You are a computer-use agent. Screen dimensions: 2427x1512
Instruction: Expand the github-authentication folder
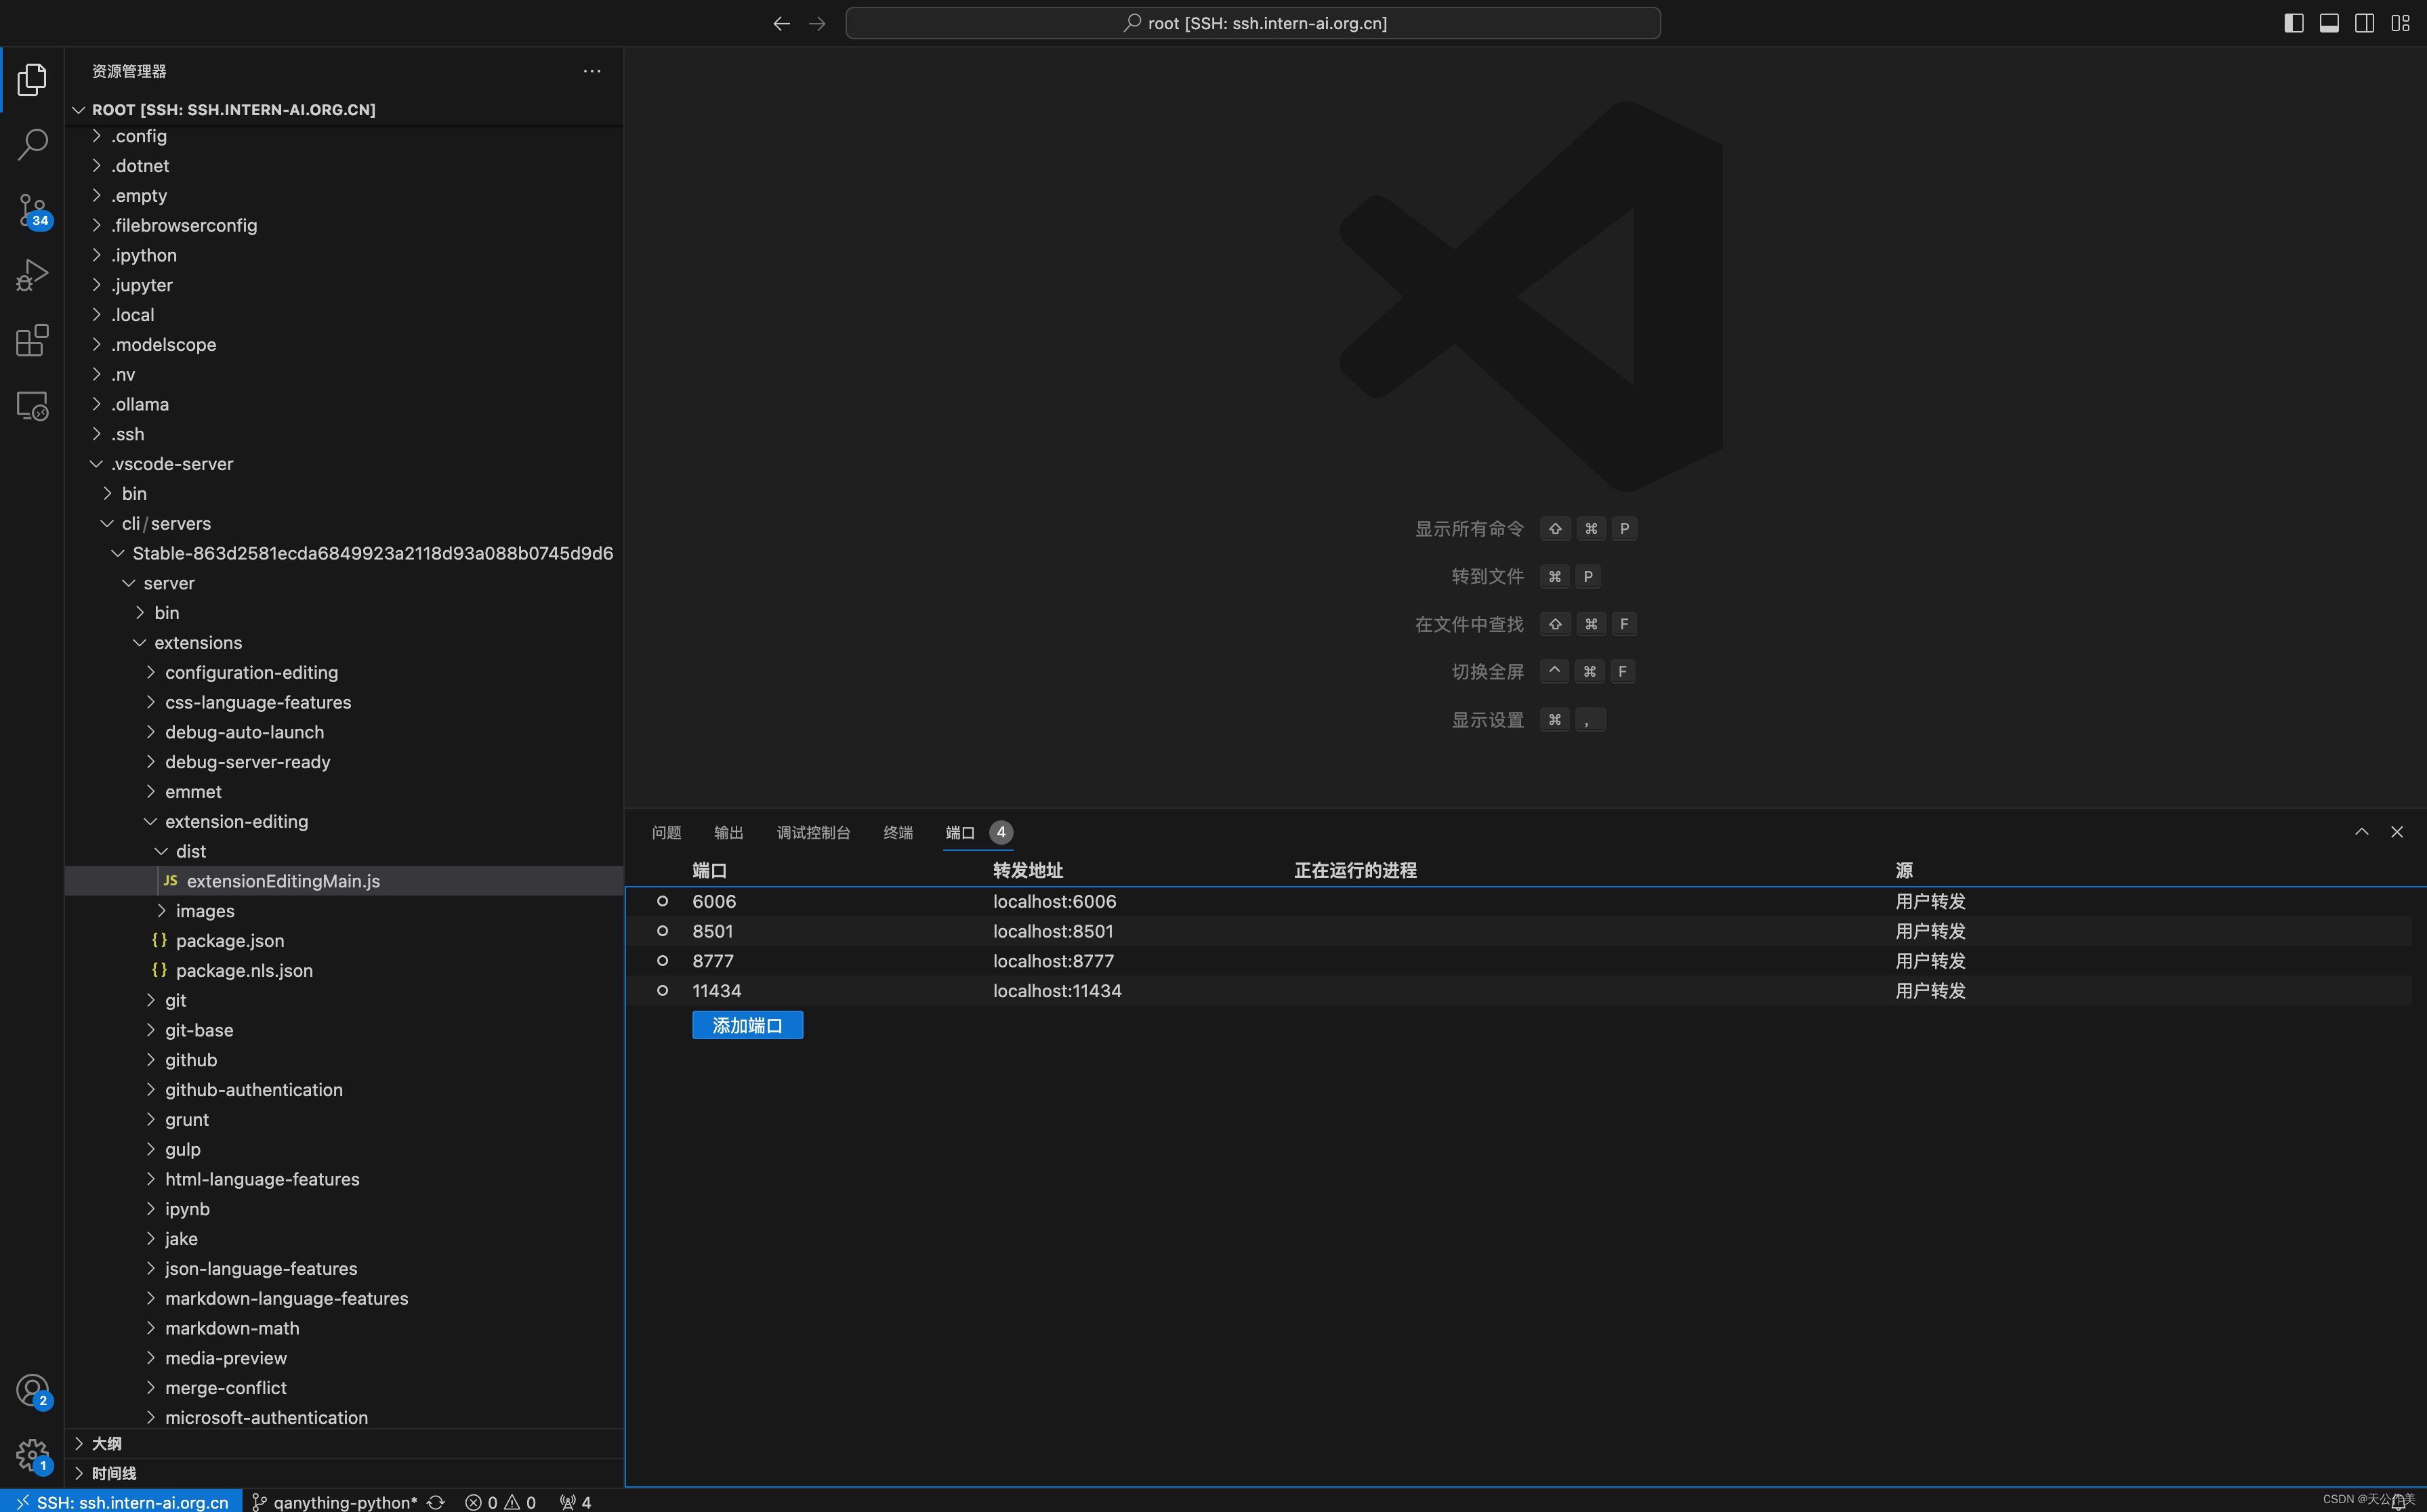pyautogui.click(x=344, y=1089)
